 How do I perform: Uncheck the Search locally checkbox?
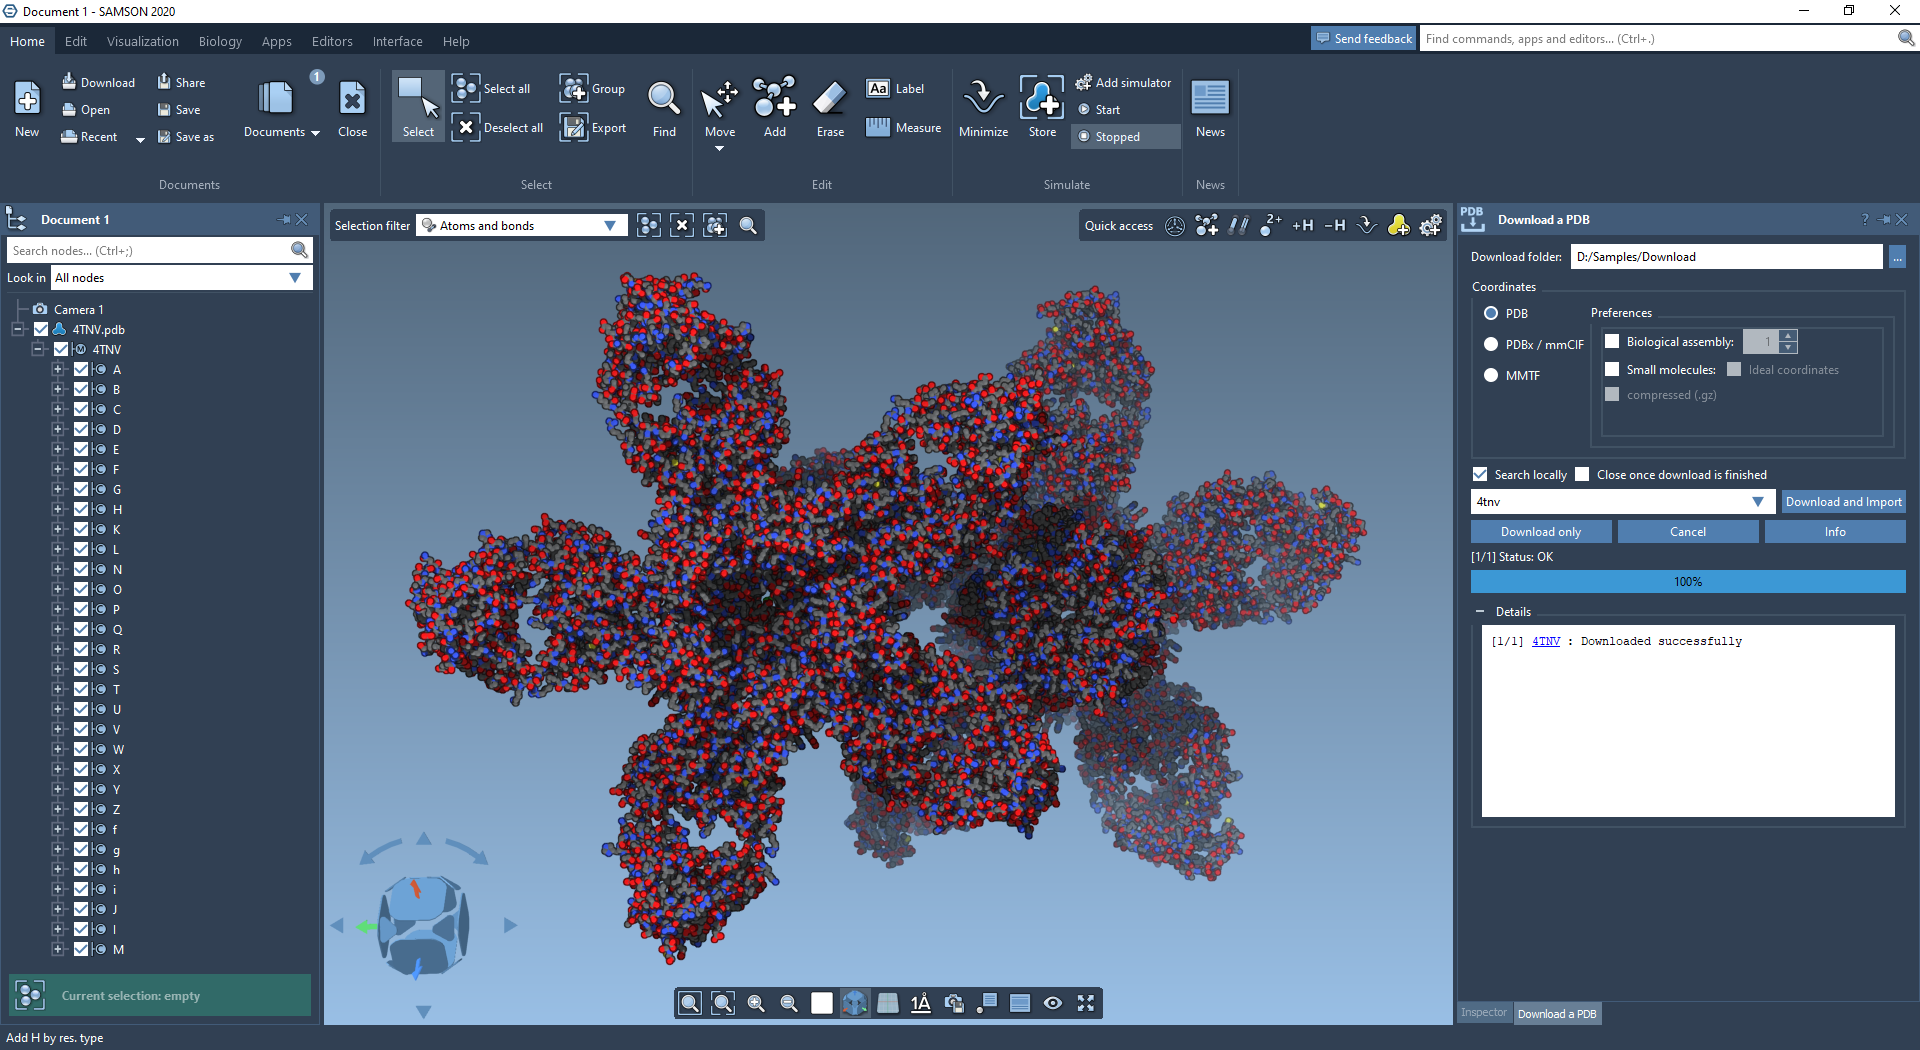[x=1480, y=475]
